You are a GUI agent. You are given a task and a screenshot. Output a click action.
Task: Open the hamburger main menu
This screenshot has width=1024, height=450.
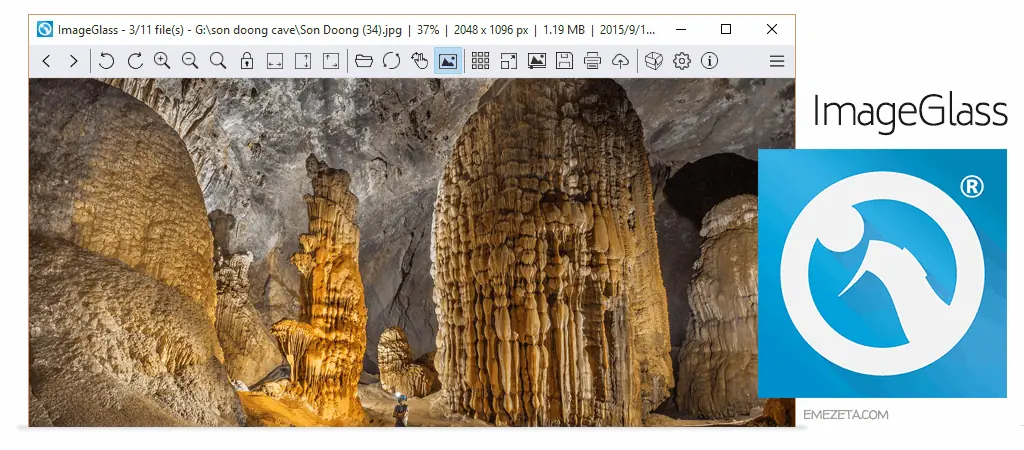coord(776,61)
